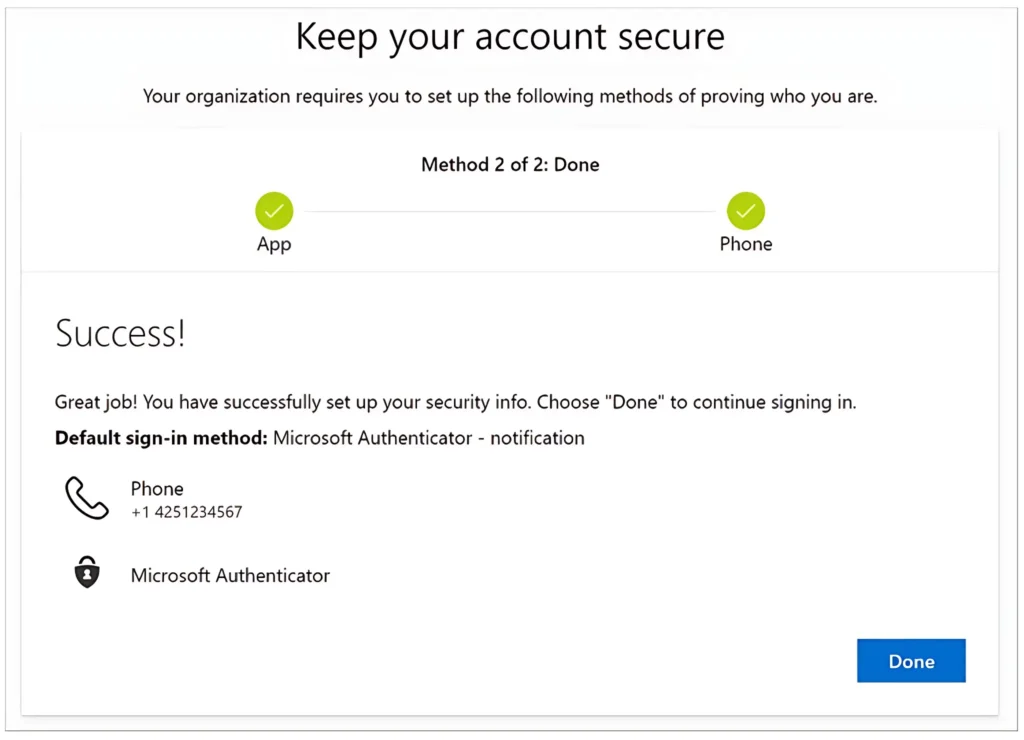Click the Success! heading
The image size is (1024, 740).
coord(119,333)
